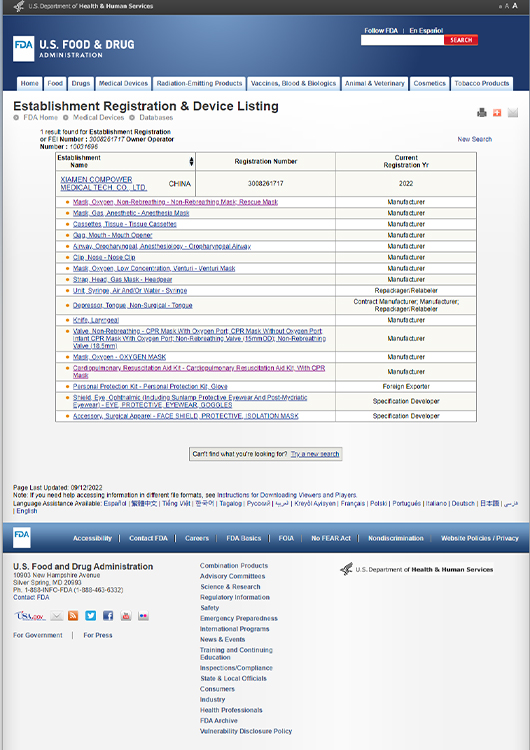
Task: Click the FDA logo in footer bar
Action: [x=22, y=537]
